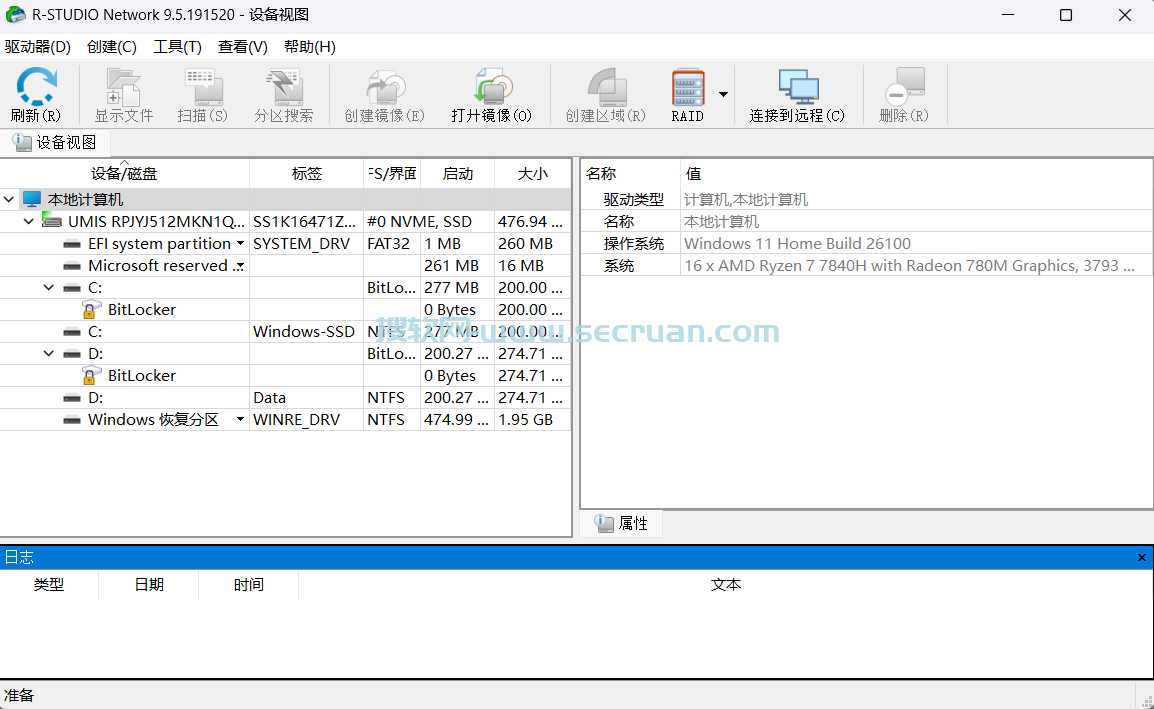Open the Windows 恢复分区 dropdown arrow
This screenshot has height=709, width=1154.
[x=240, y=420]
